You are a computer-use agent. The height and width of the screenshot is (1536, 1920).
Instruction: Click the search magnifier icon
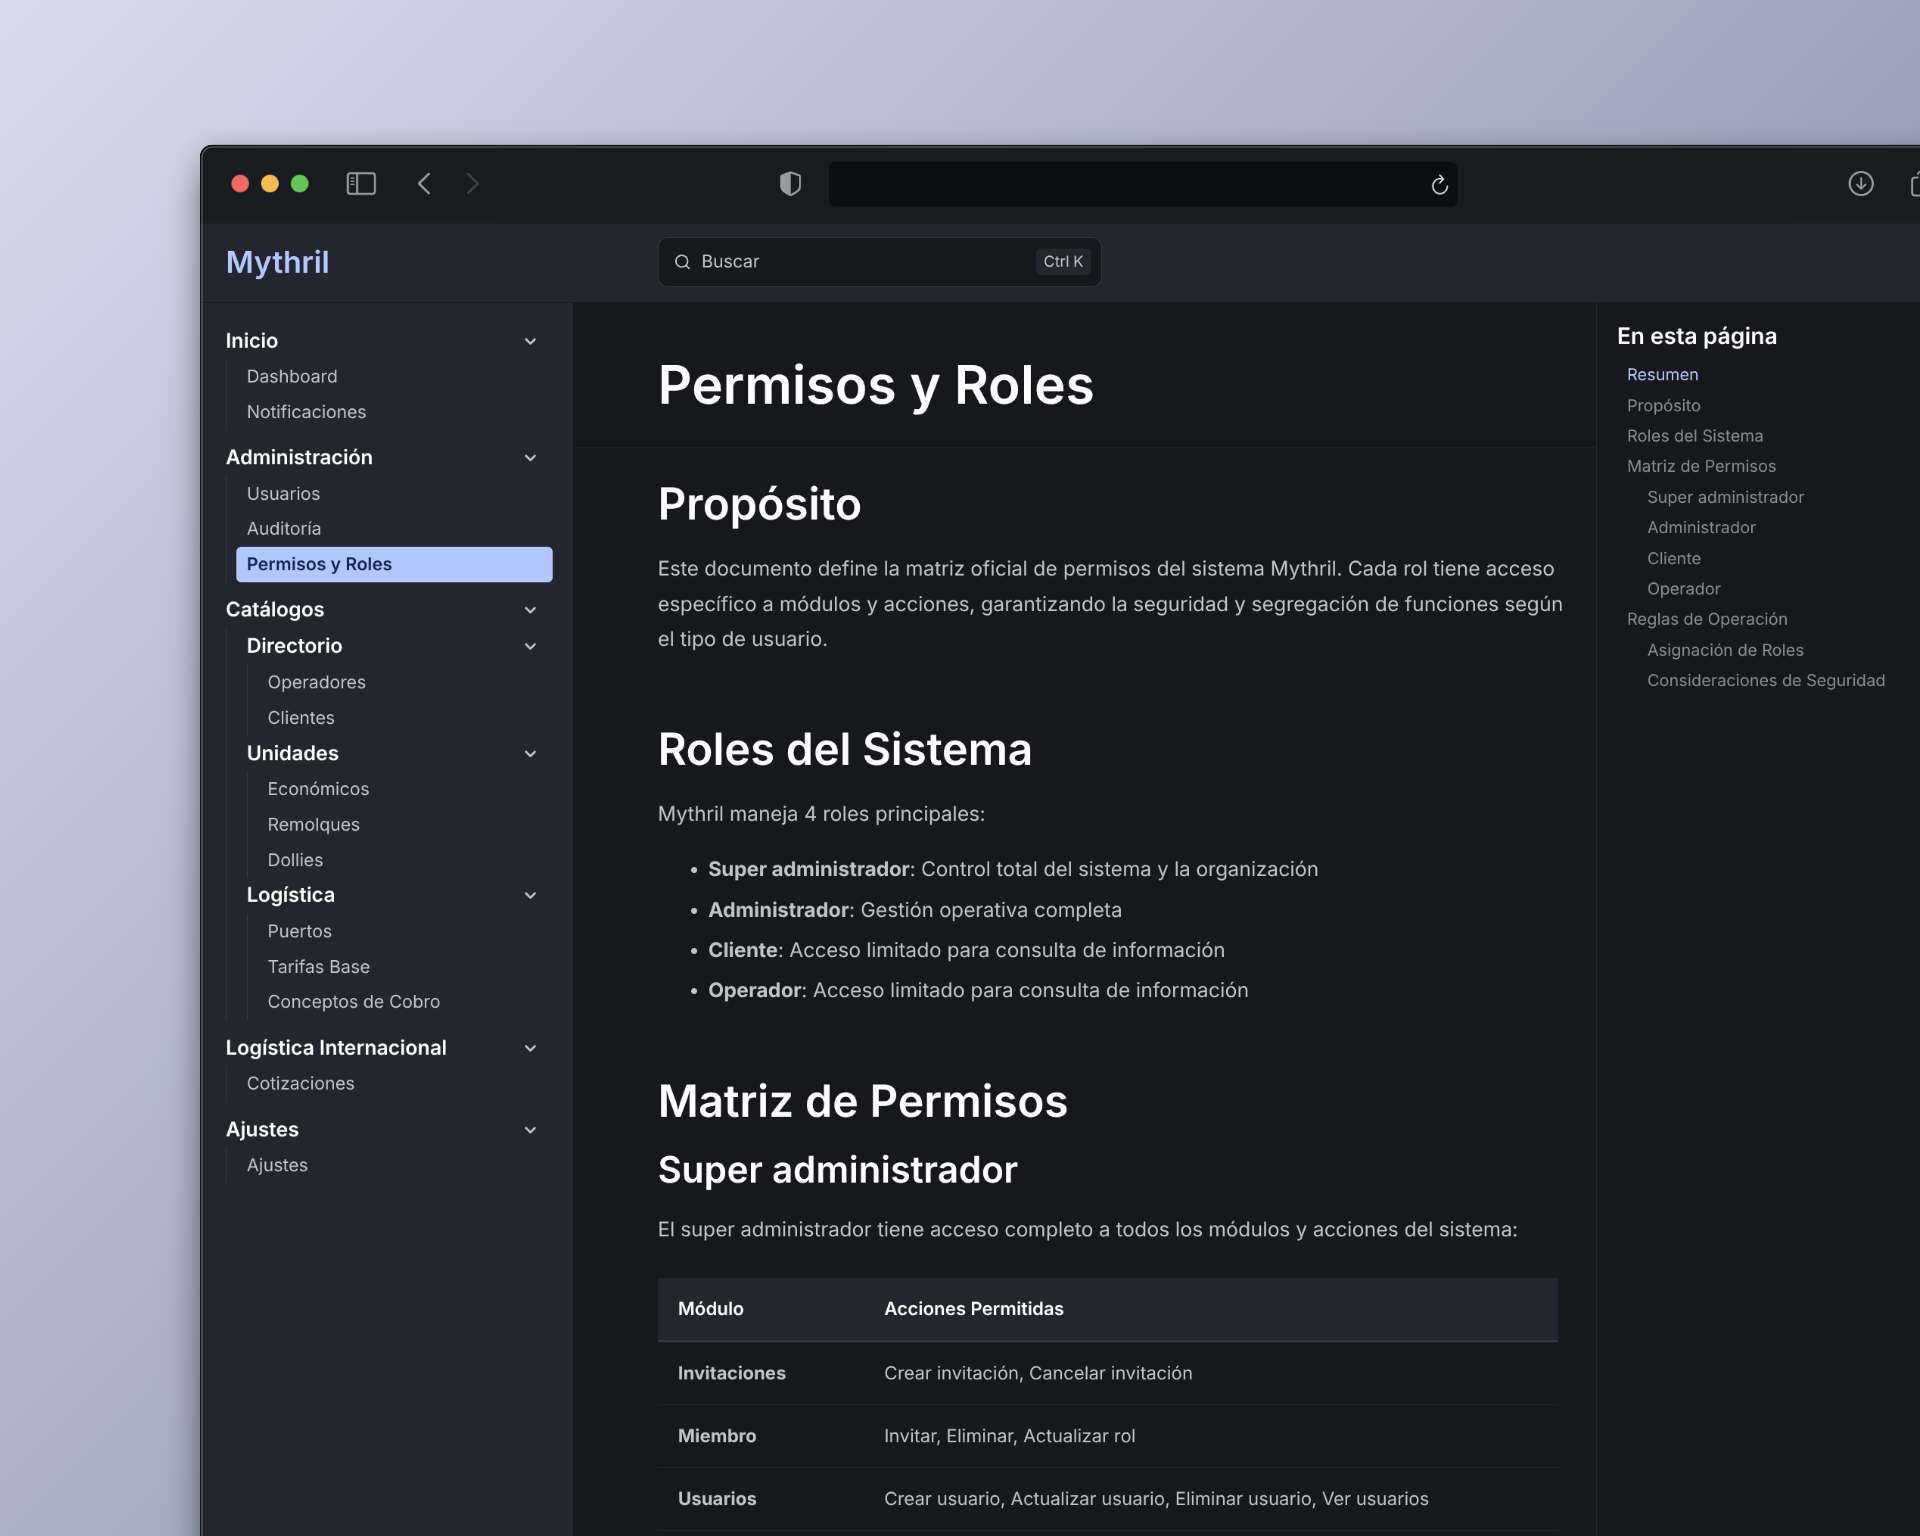tap(683, 262)
